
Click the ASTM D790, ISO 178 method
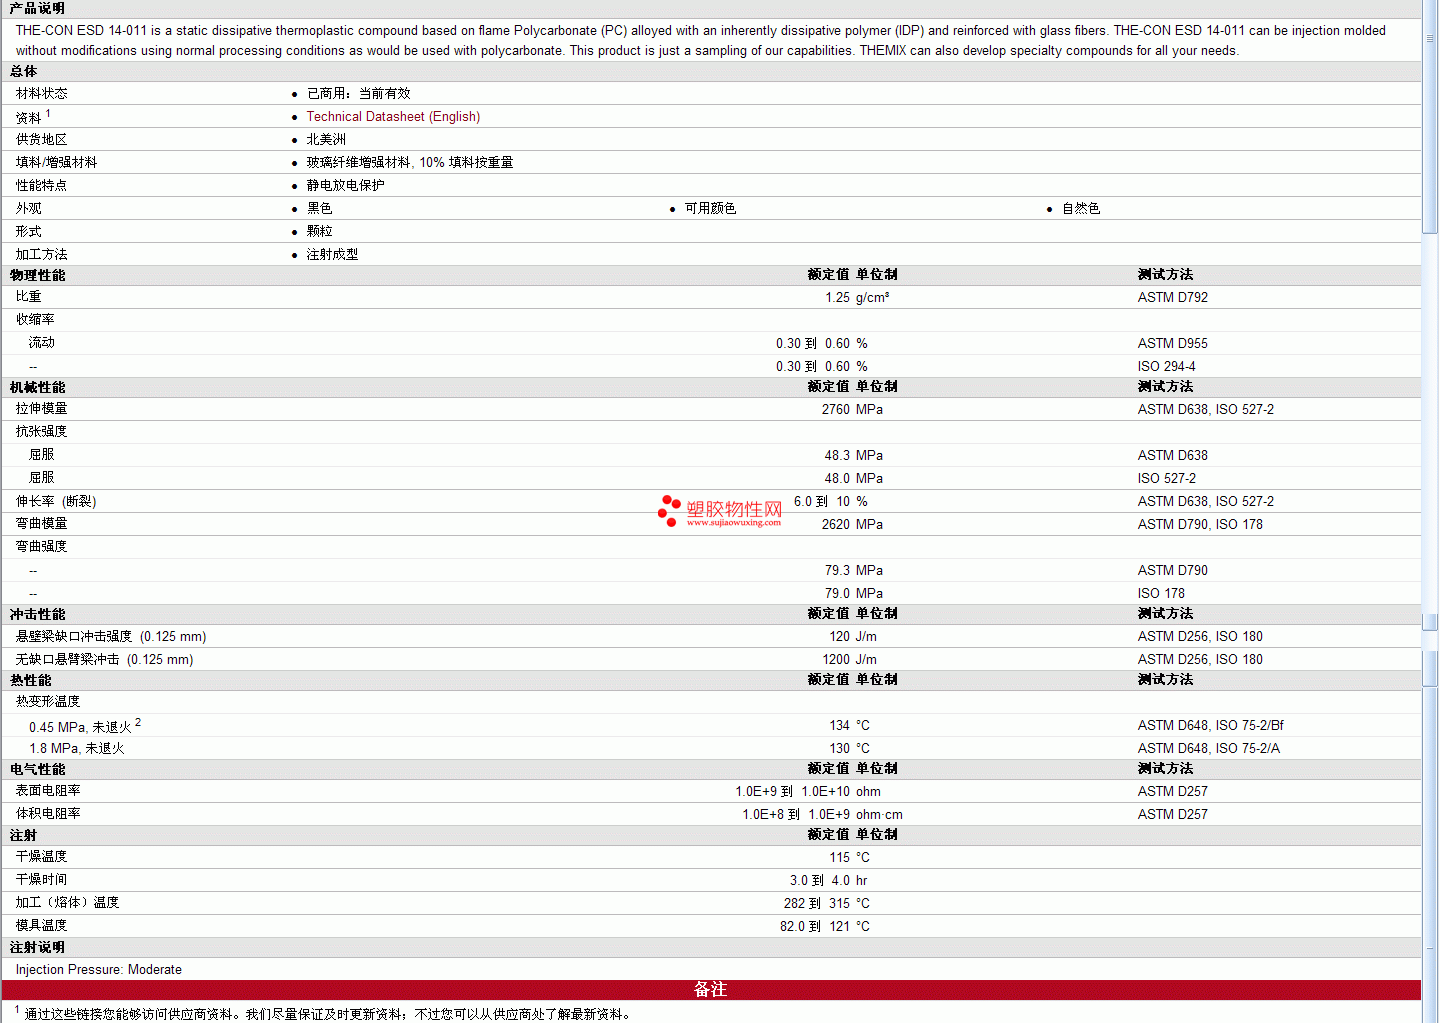point(1200,524)
